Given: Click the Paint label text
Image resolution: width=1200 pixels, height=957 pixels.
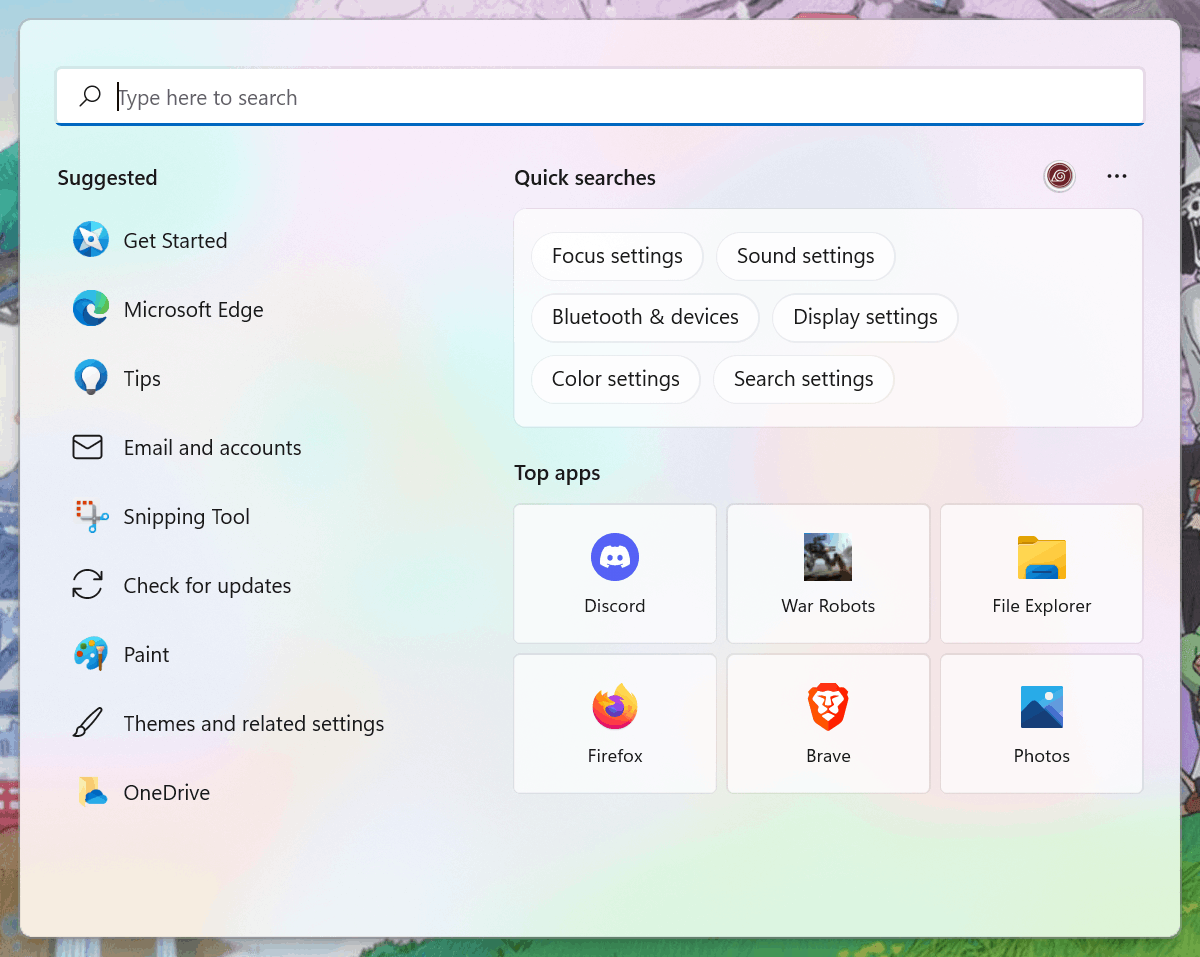Looking at the screenshot, I should 146,654.
